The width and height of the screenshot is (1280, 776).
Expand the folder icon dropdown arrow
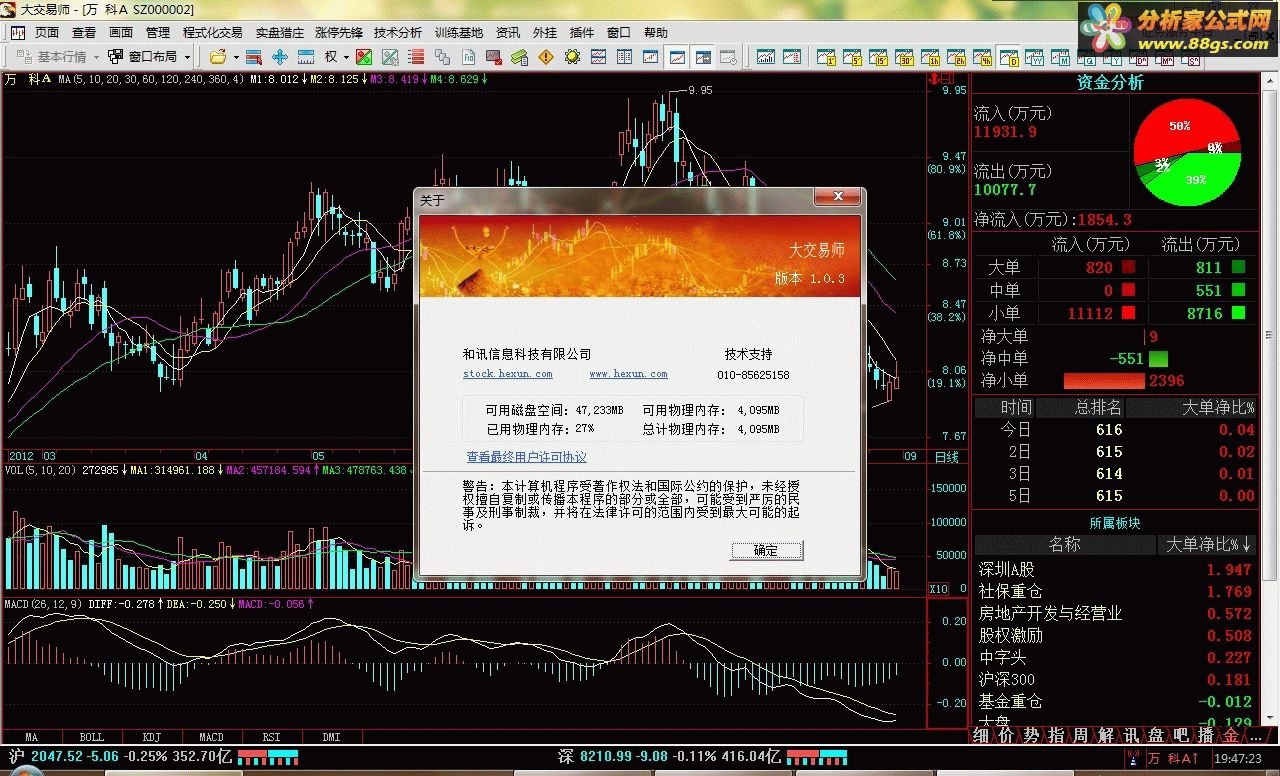tap(236, 57)
